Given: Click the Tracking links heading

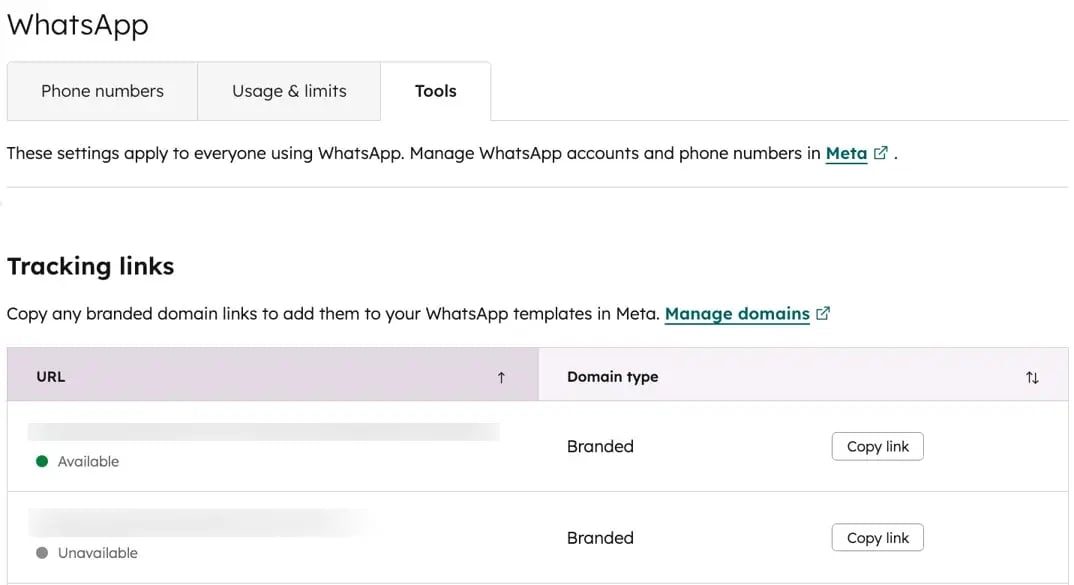Looking at the screenshot, I should pos(90,266).
